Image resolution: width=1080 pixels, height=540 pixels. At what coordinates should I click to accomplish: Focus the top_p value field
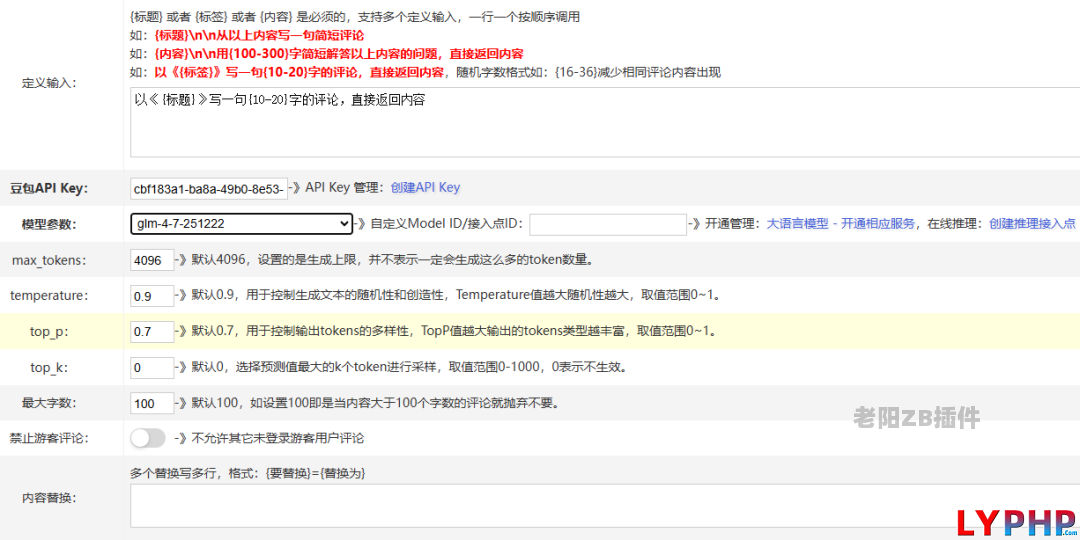pyautogui.click(x=152, y=331)
